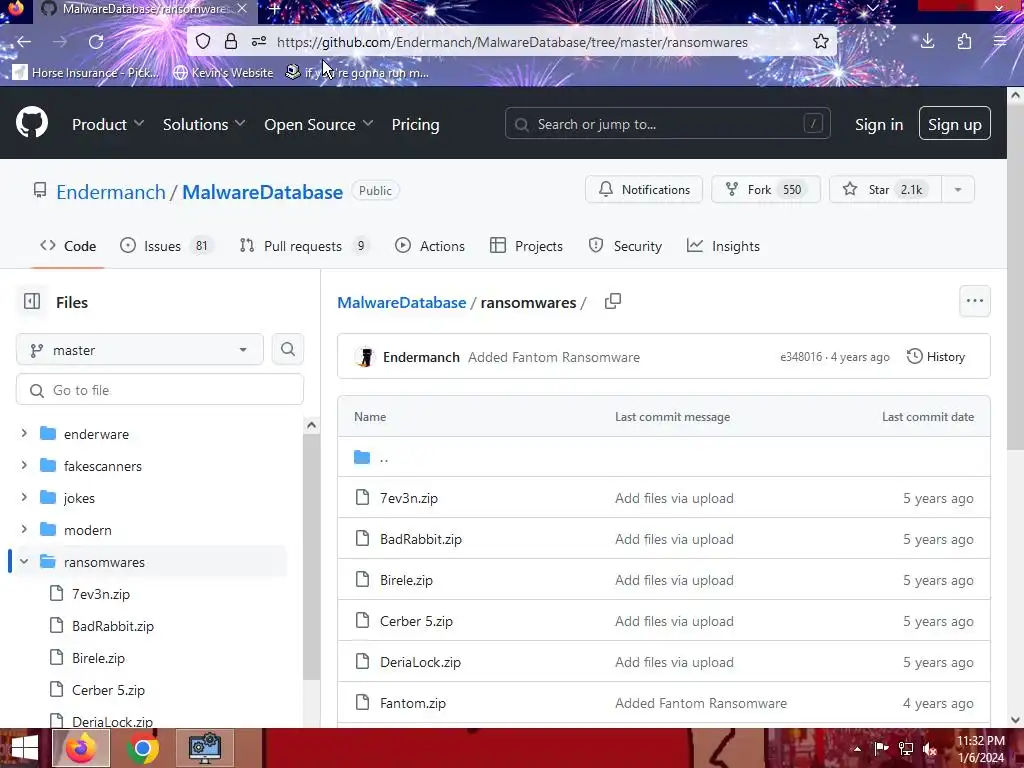Open Fantom.zip in file table
Image resolution: width=1024 pixels, height=768 pixels.
413,703
